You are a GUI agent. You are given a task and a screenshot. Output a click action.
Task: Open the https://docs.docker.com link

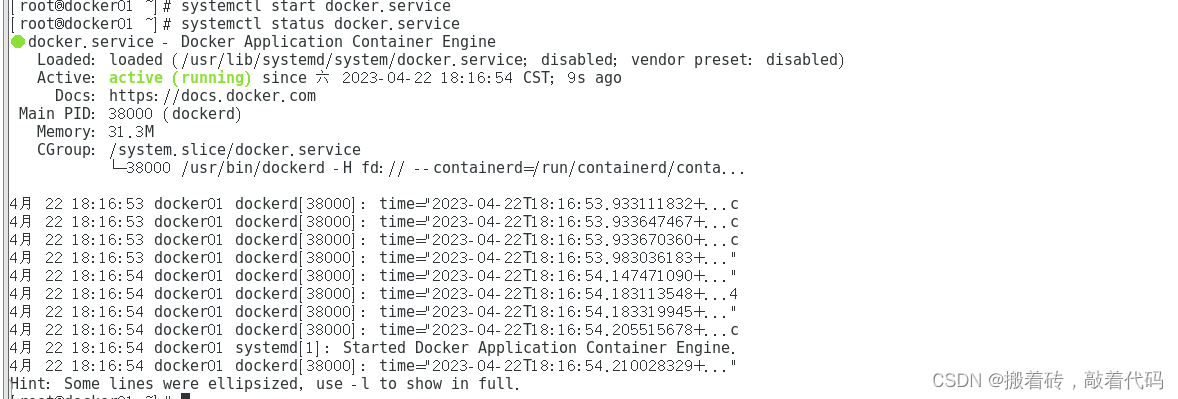(x=213, y=96)
